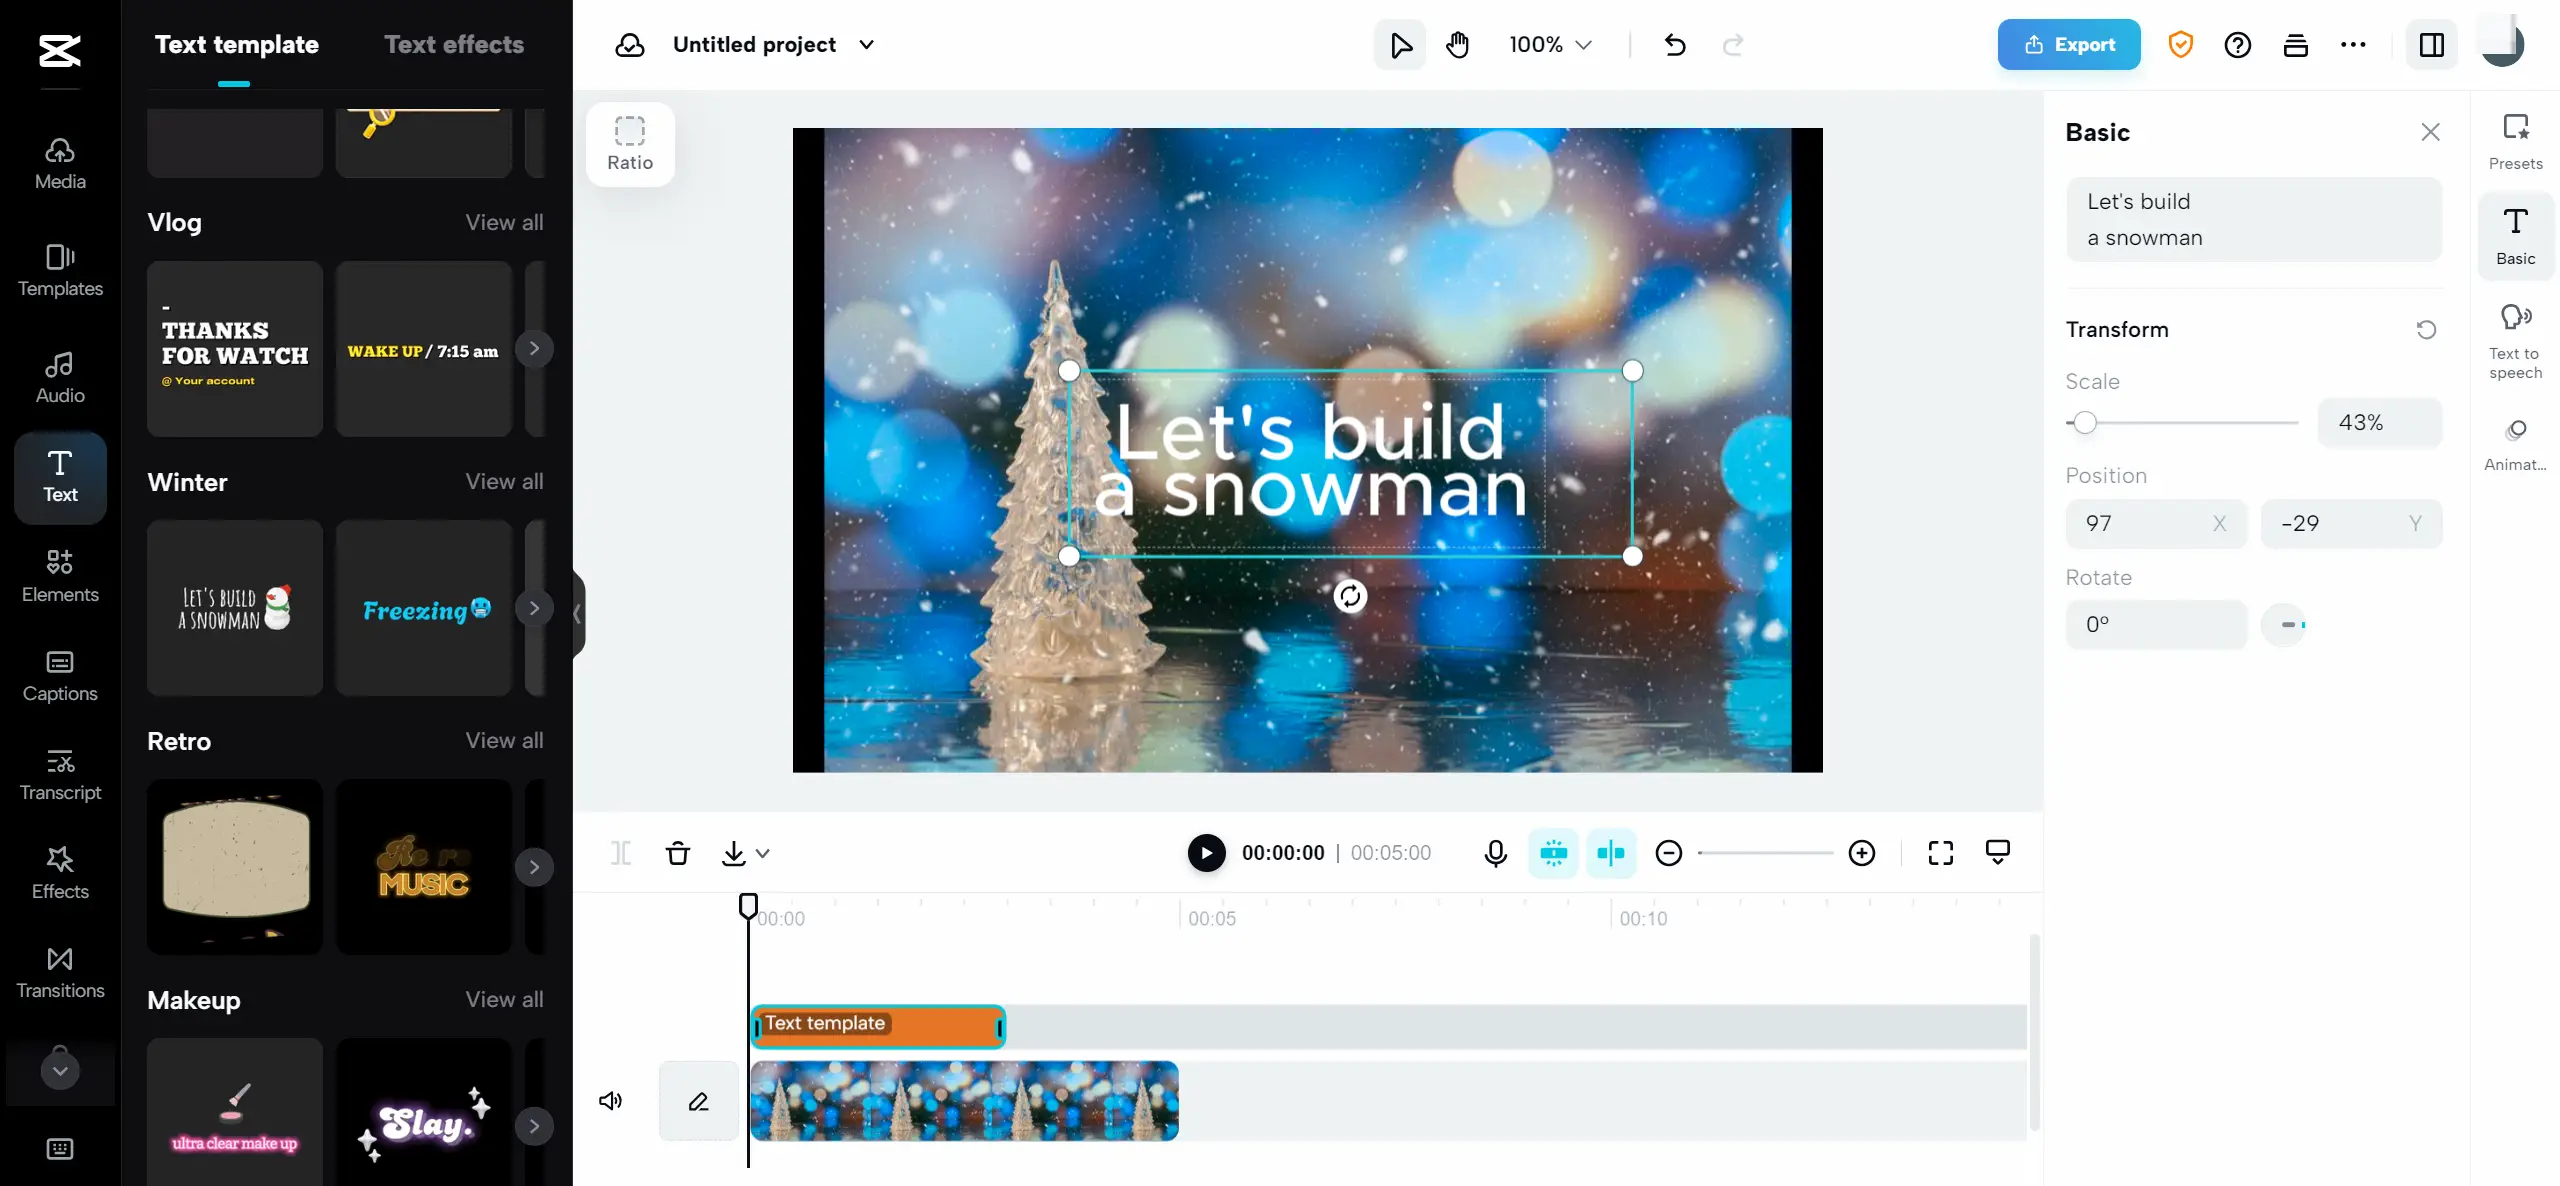Open the Captions panel
Viewport: 2560px width, 1186px height.
click(x=60, y=675)
